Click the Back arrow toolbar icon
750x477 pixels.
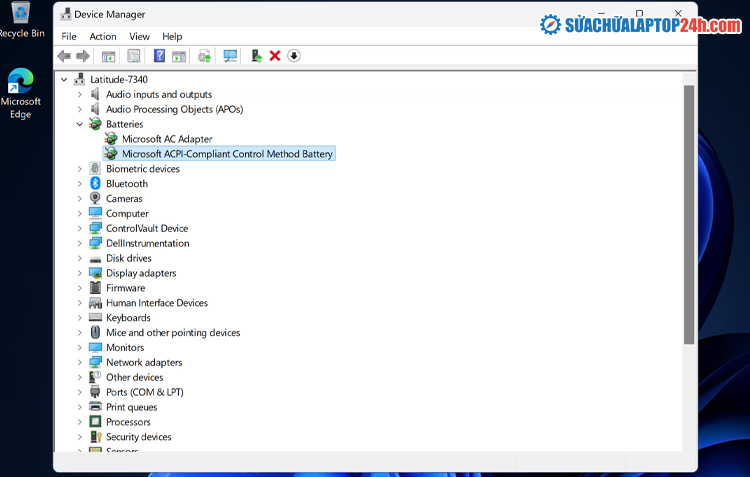(x=64, y=56)
